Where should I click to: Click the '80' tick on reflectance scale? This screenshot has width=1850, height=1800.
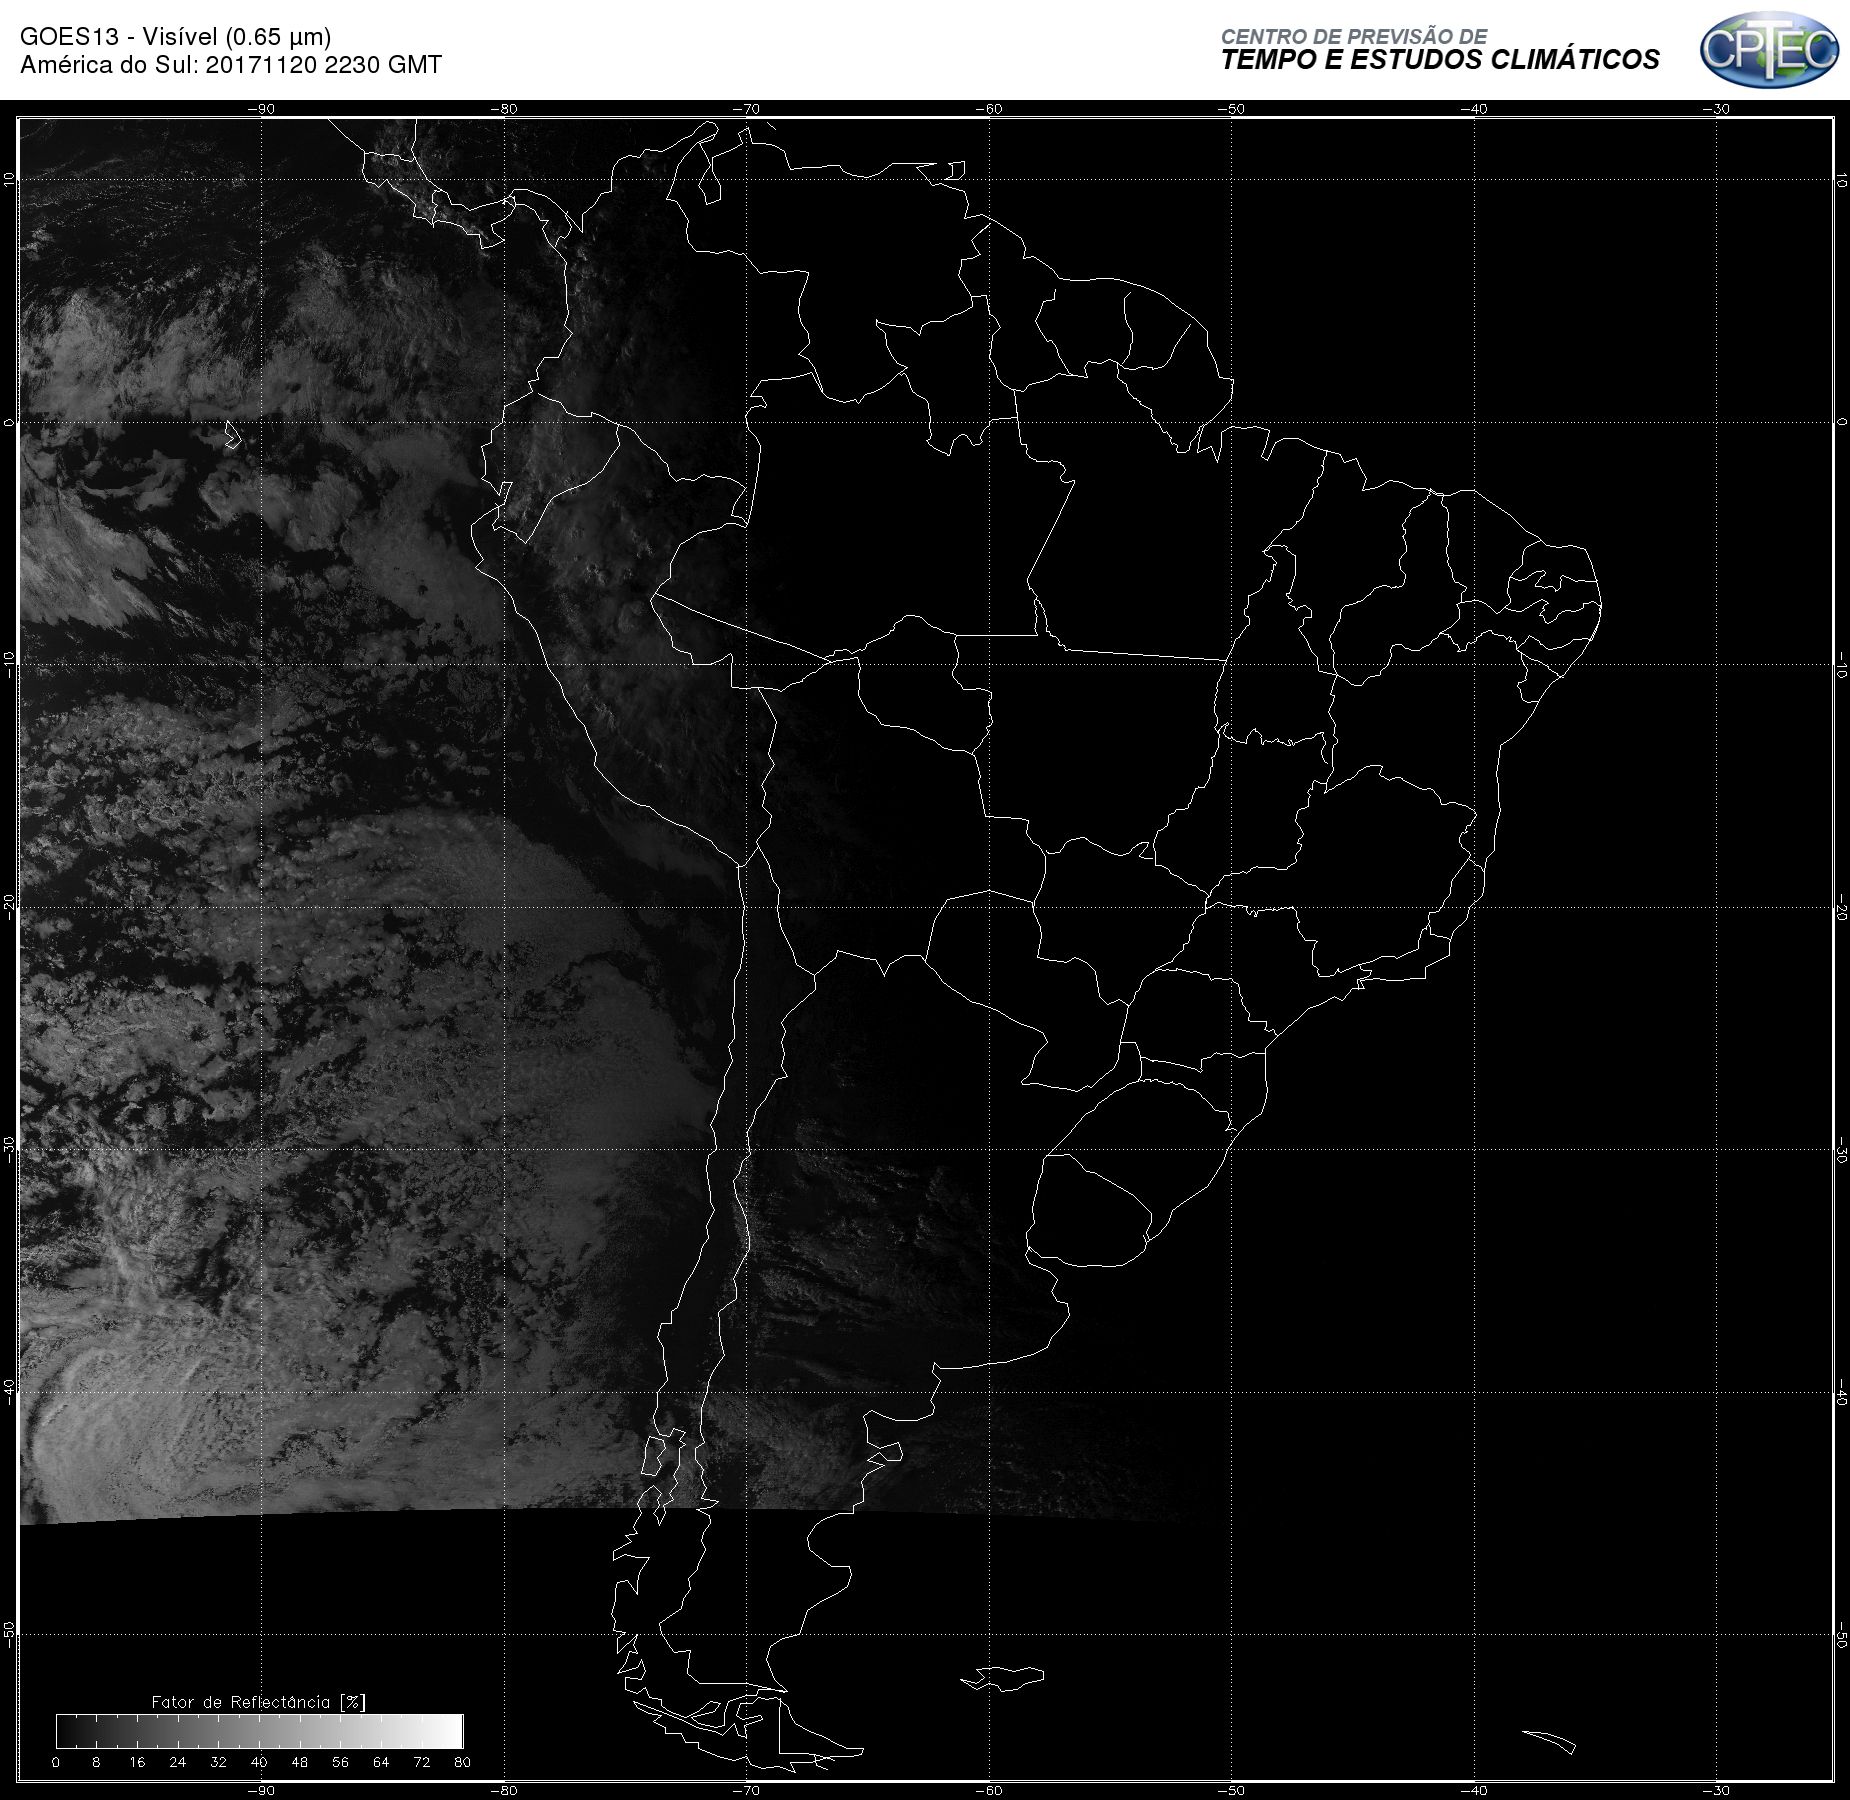pos(462,1762)
